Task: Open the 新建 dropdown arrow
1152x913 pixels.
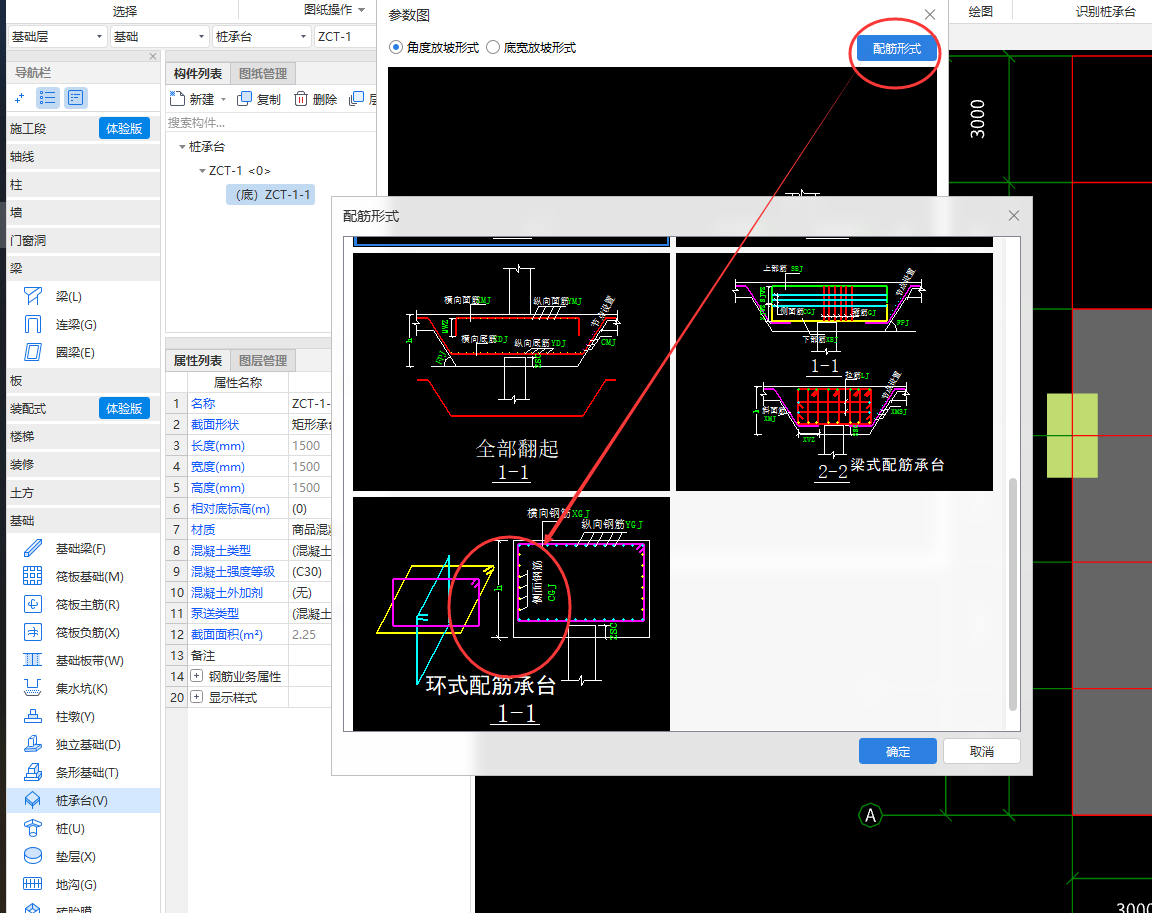Action: click(223, 99)
